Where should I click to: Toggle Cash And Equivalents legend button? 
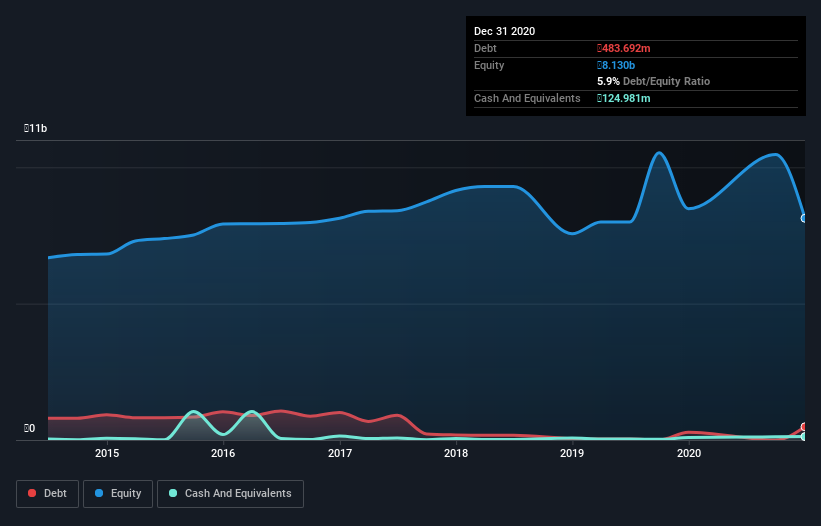tap(230, 494)
